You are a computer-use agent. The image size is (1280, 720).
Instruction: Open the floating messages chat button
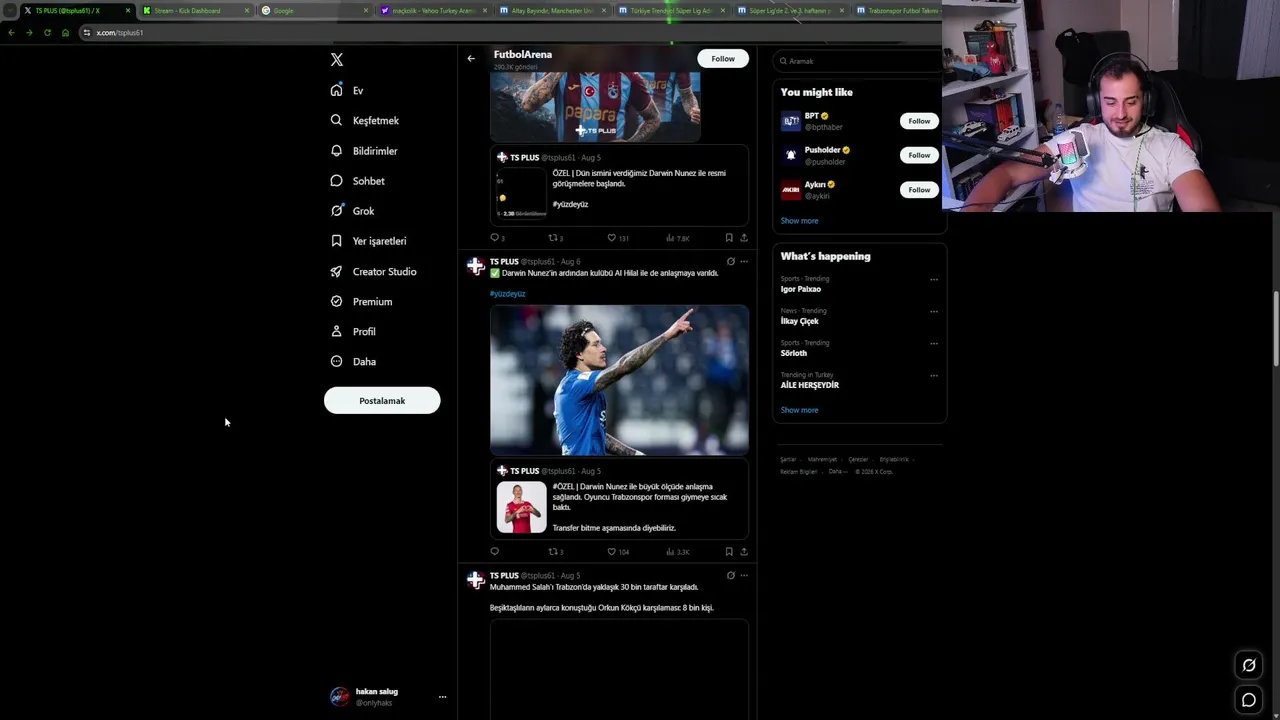click(1249, 700)
